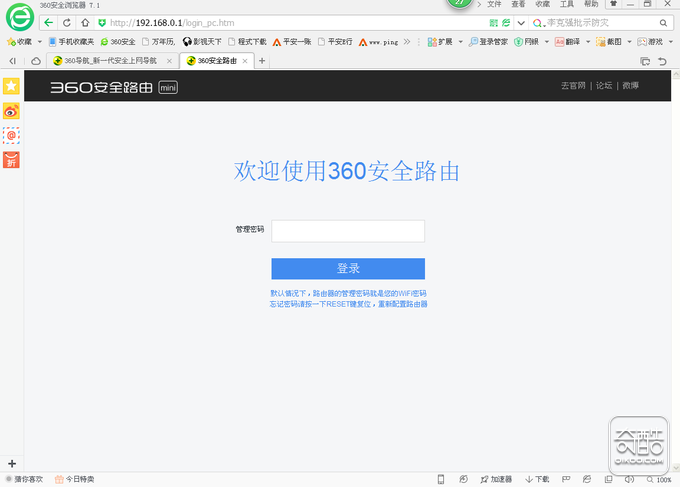Viewport: 680px width, 487px height.
Task: Open the 万年历 bookmark
Action: tap(159, 42)
